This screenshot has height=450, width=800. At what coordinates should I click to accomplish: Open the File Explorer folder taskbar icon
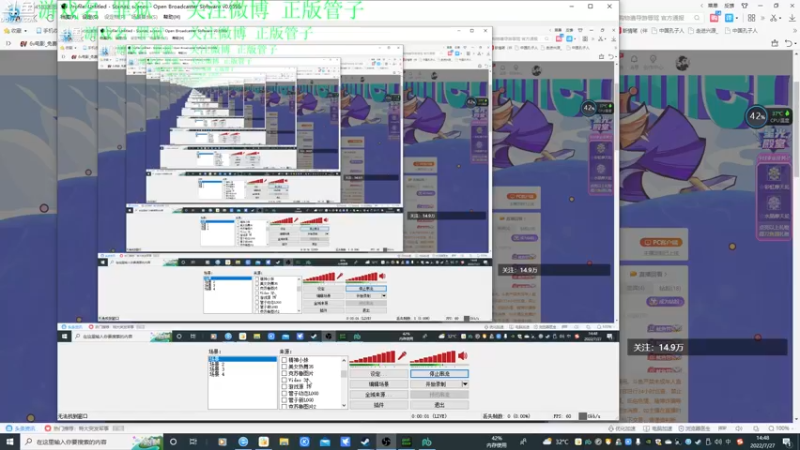pyautogui.click(x=284, y=441)
